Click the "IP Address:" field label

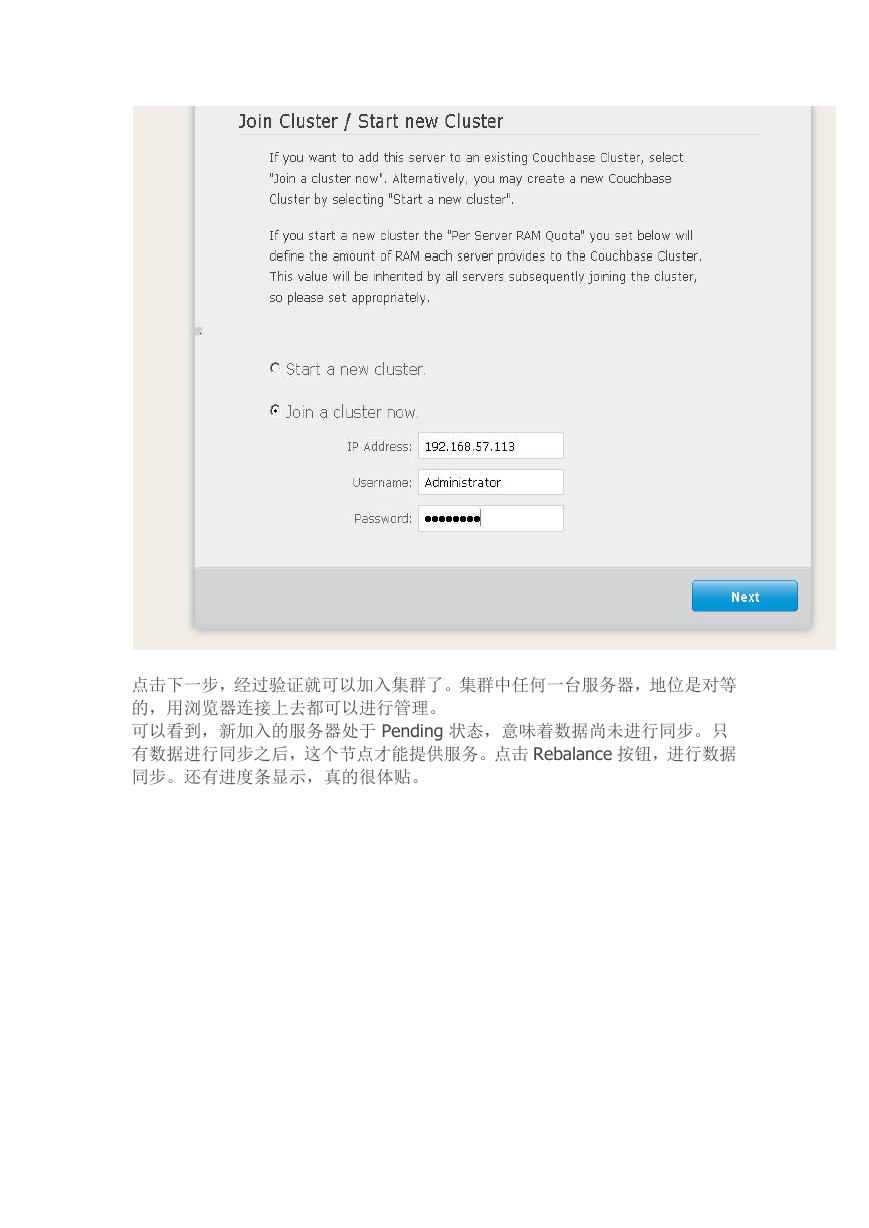click(379, 447)
